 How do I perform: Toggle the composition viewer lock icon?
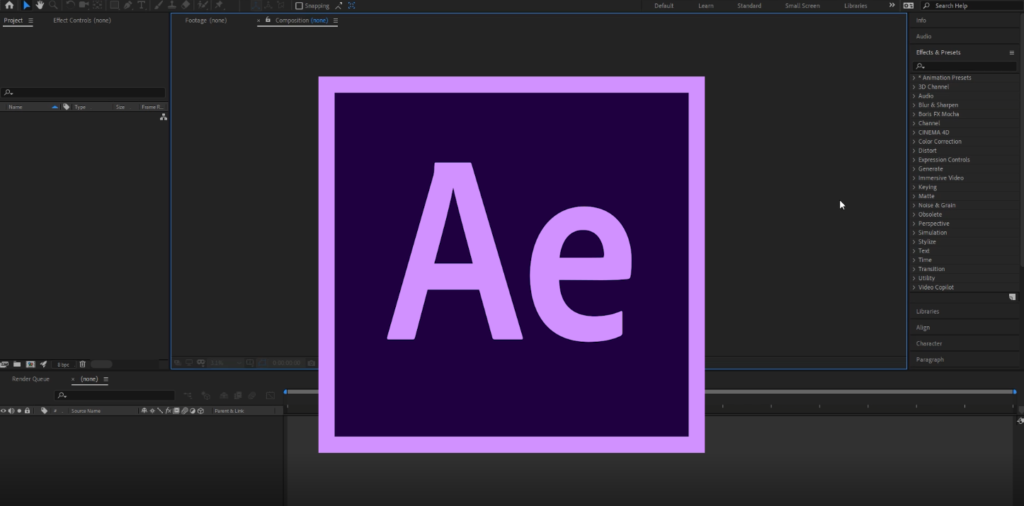268,20
